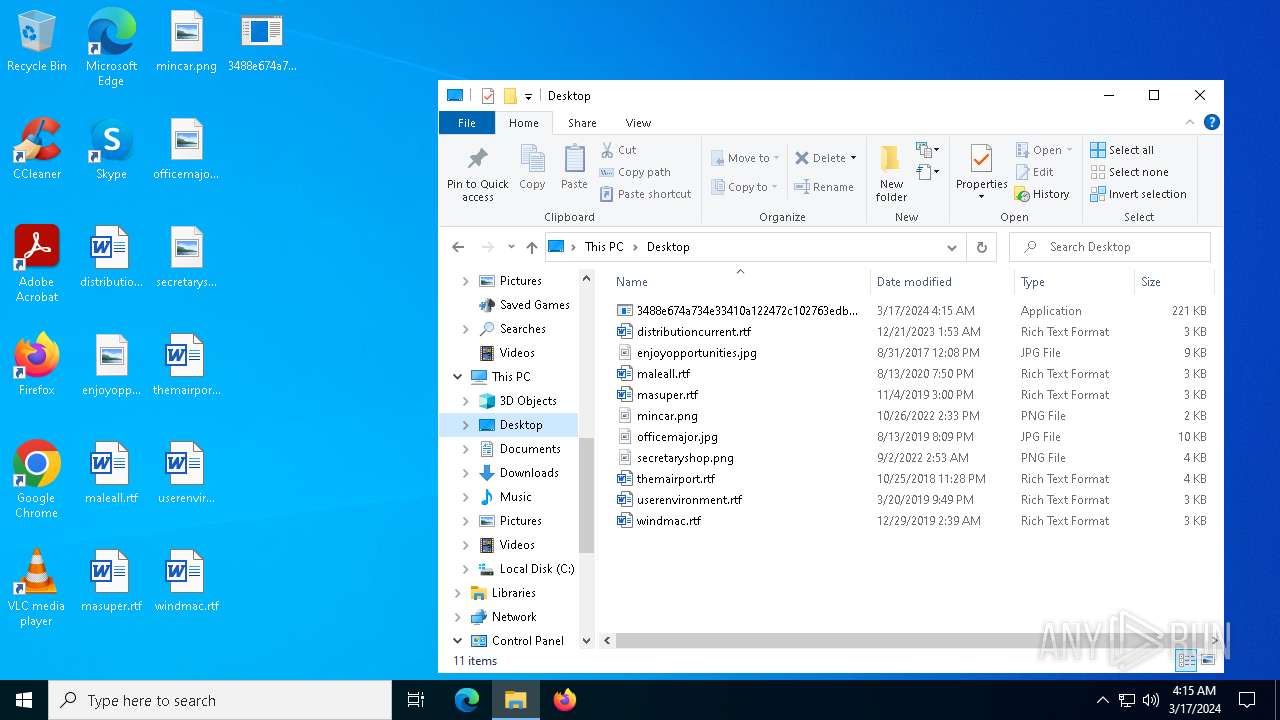Click the New folder icon
The height and width of the screenshot is (720, 1280).
click(890, 160)
